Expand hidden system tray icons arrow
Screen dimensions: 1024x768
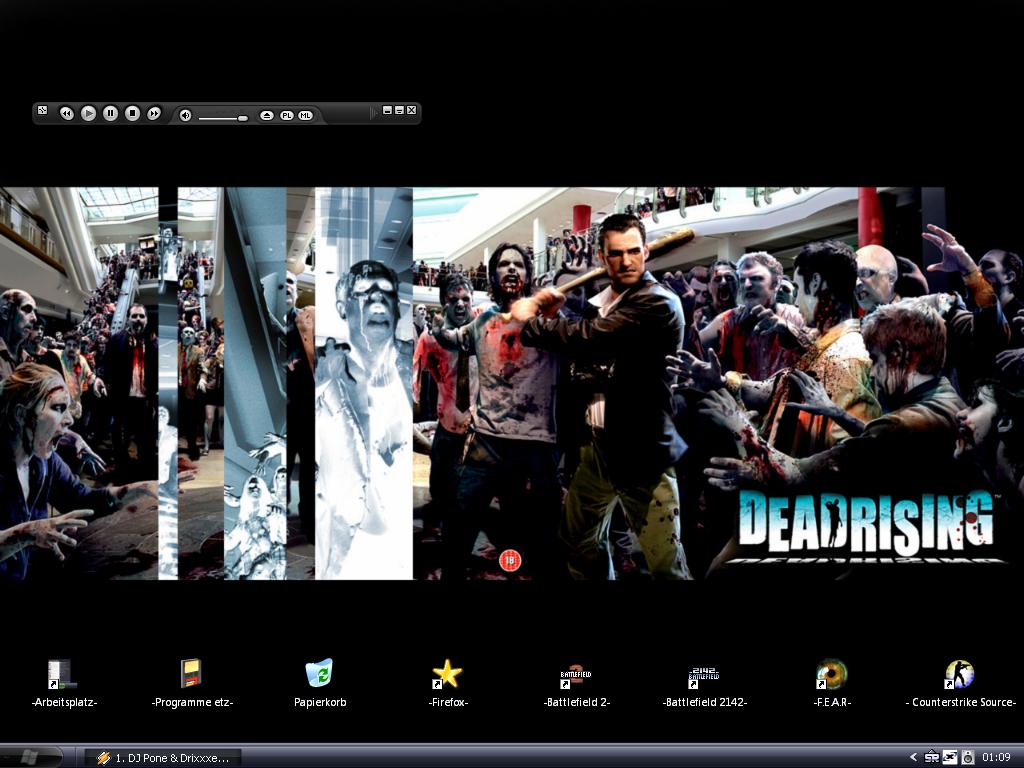click(x=913, y=758)
